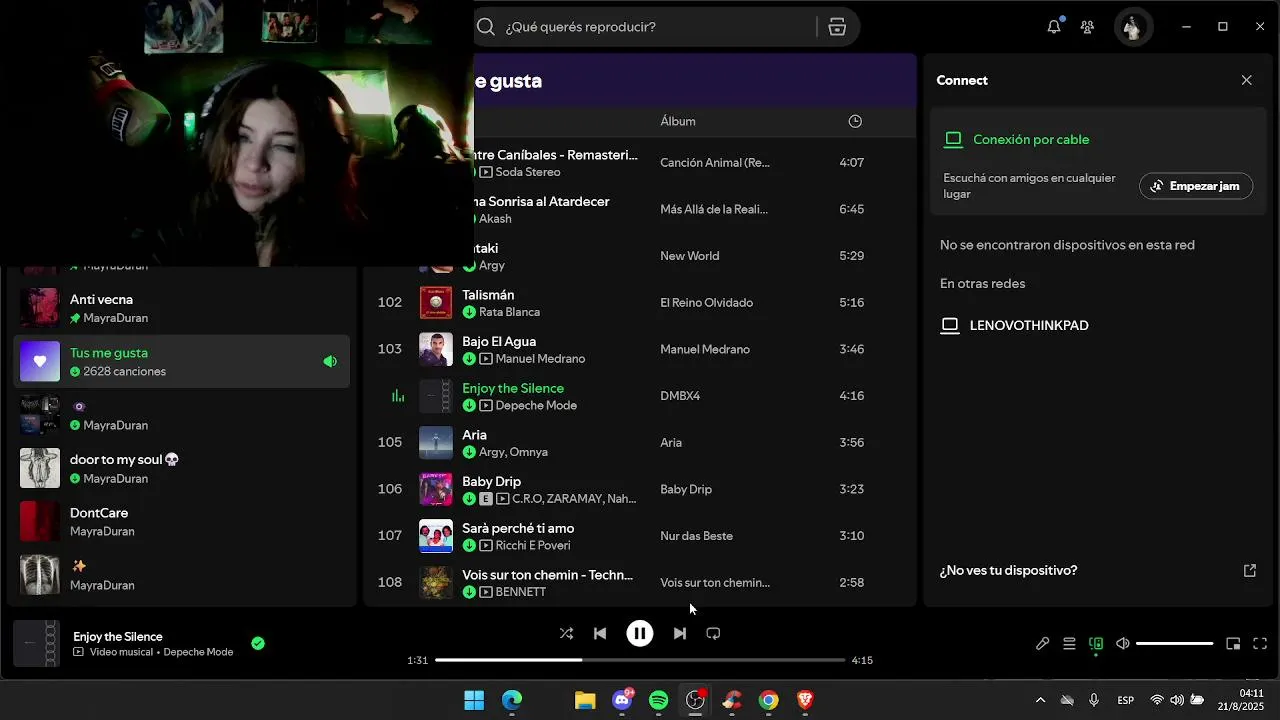1280x720 pixels.
Task: Click the search magnifier icon
Action: pyautogui.click(x=486, y=27)
